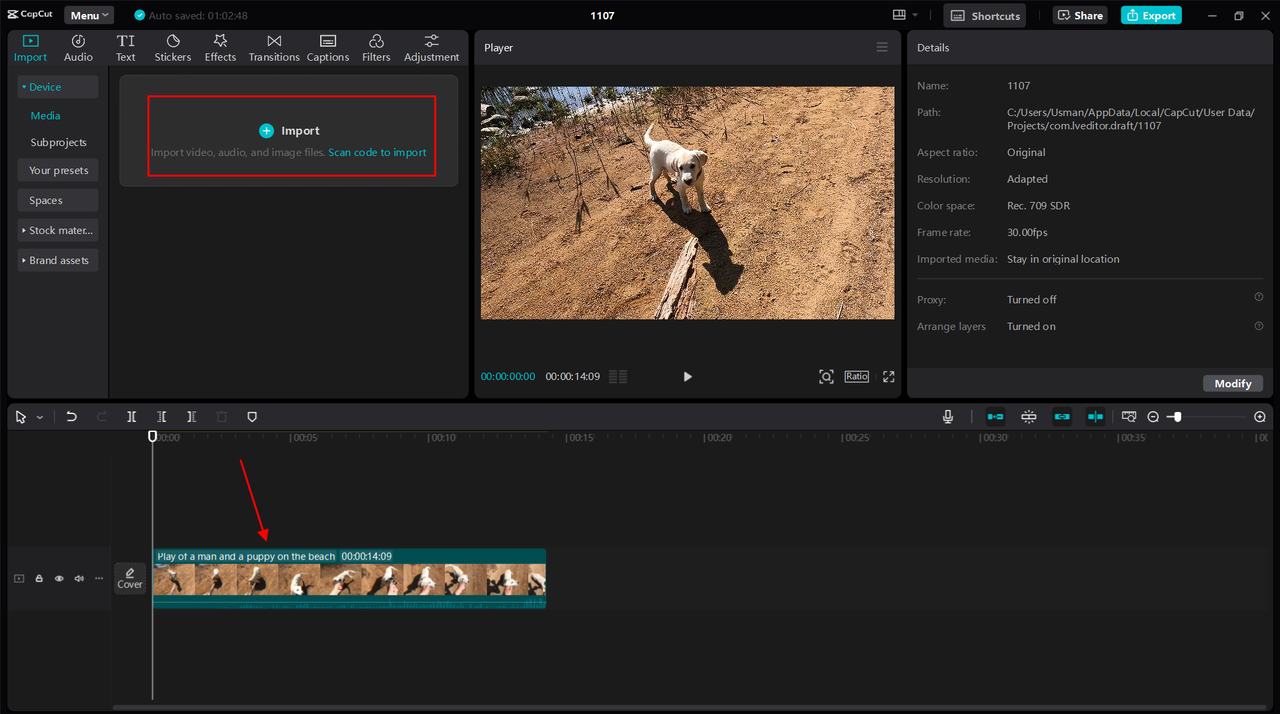Click the Import plus button
1280x714 pixels.
point(266,131)
